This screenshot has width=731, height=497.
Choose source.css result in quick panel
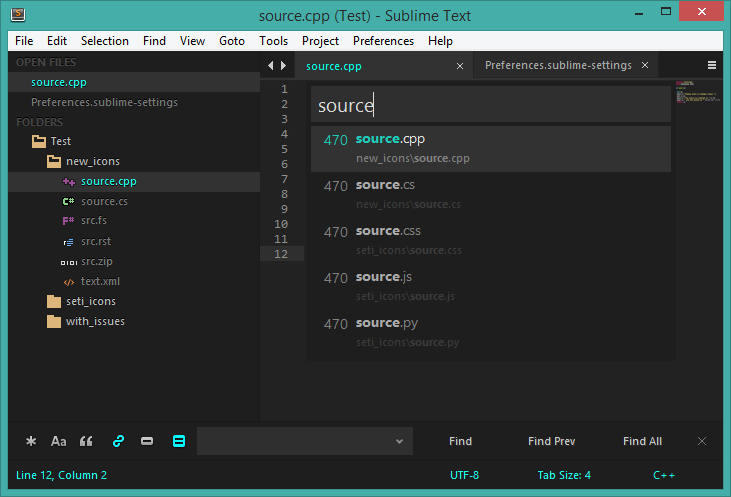point(491,241)
